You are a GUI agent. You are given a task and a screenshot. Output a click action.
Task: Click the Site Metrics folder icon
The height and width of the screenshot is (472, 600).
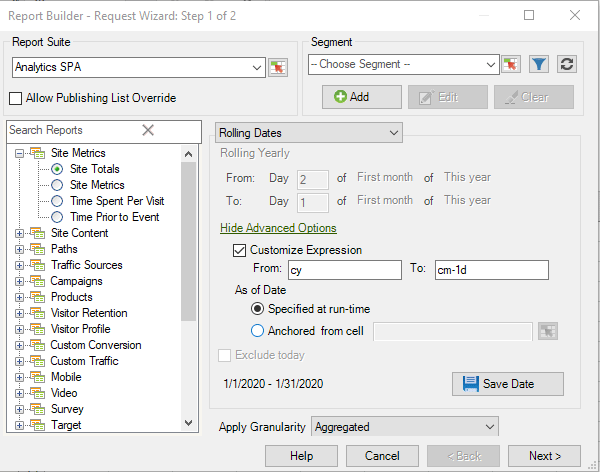coord(38,153)
